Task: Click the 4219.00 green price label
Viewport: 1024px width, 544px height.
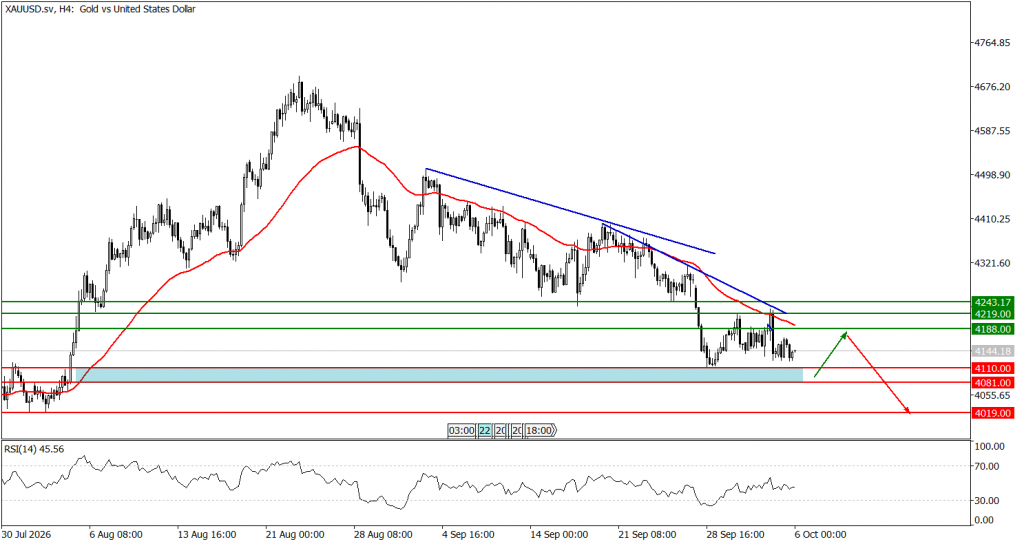Action: pos(993,314)
